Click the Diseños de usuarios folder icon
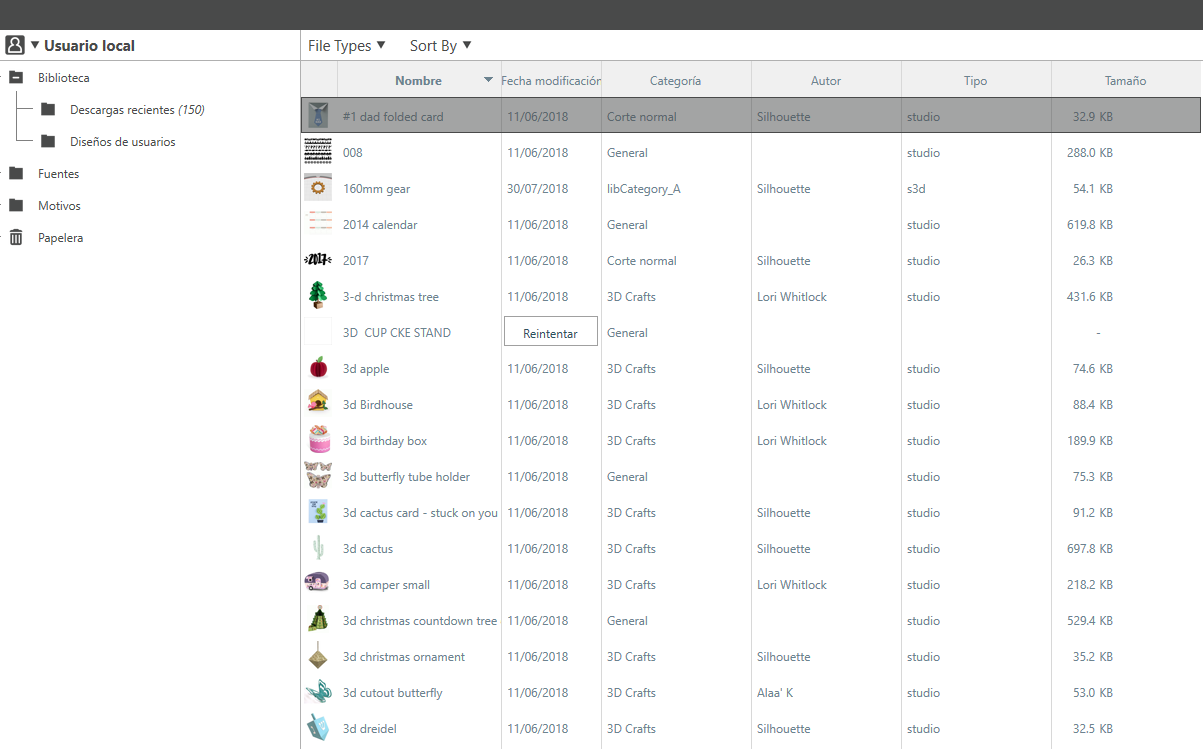 coord(48,142)
